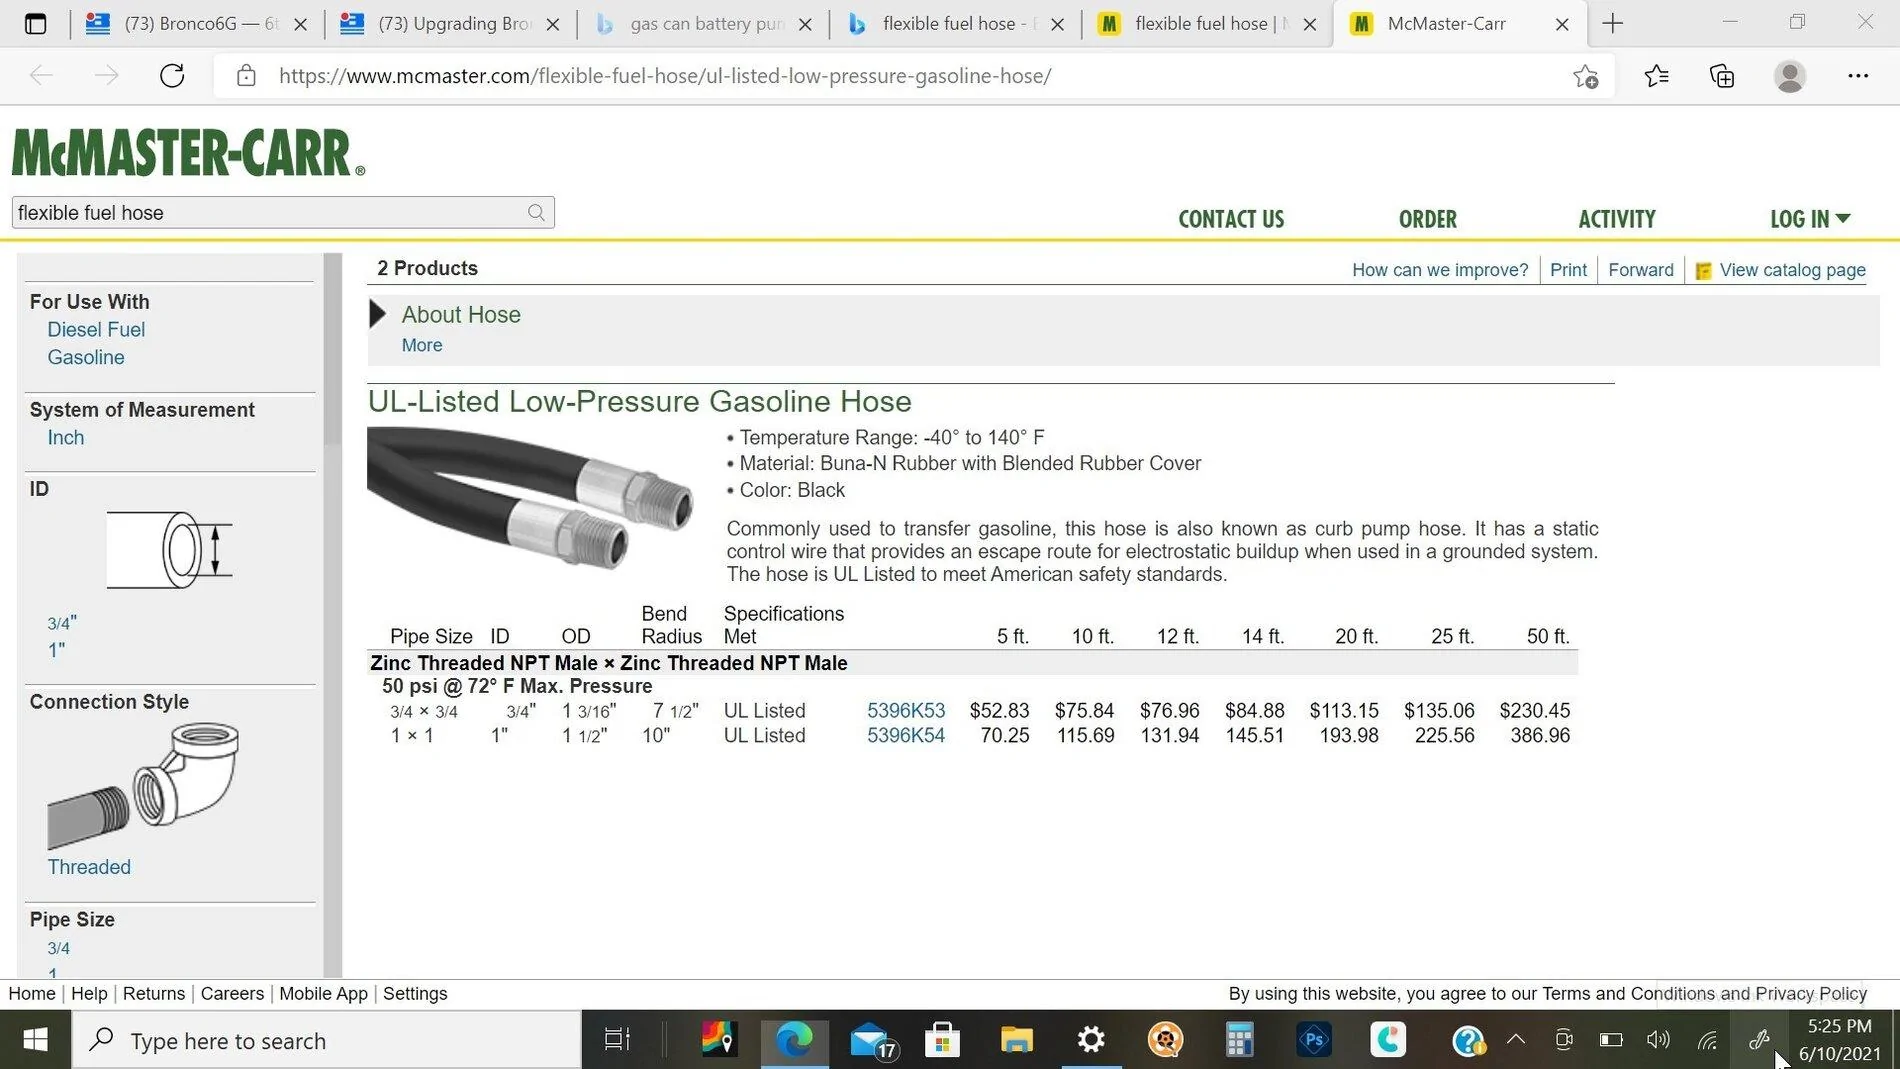Open part number 5396K53
The width and height of the screenshot is (1900, 1069).
[x=906, y=710]
